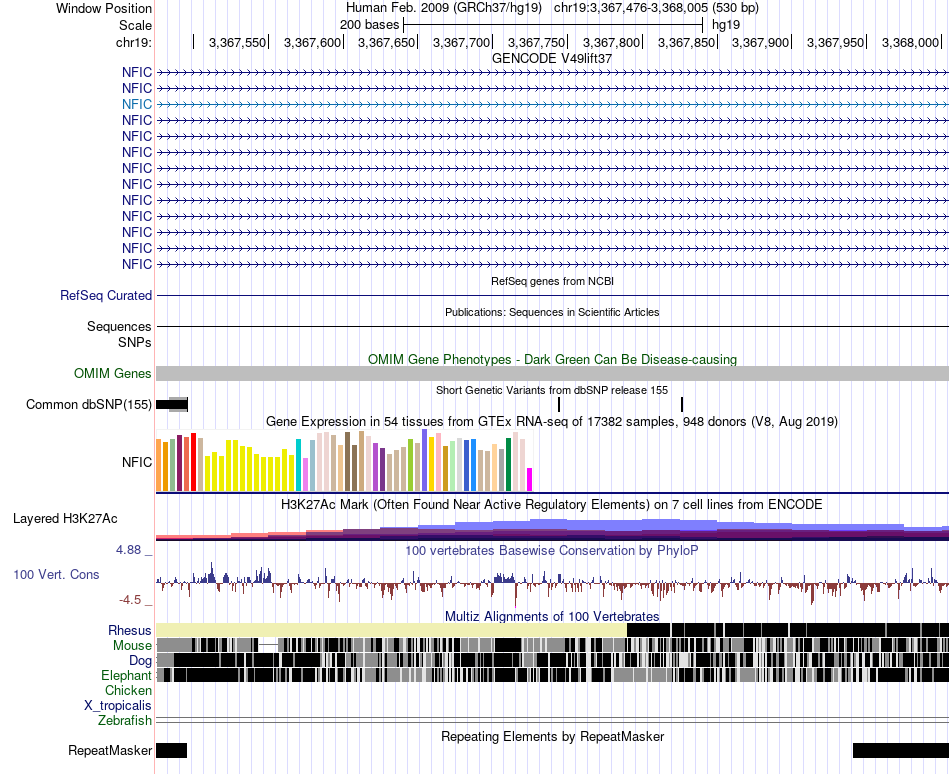The width and height of the screenshot is (950, 774).
Task: Click the Window Position label
Action: (104, 8)
